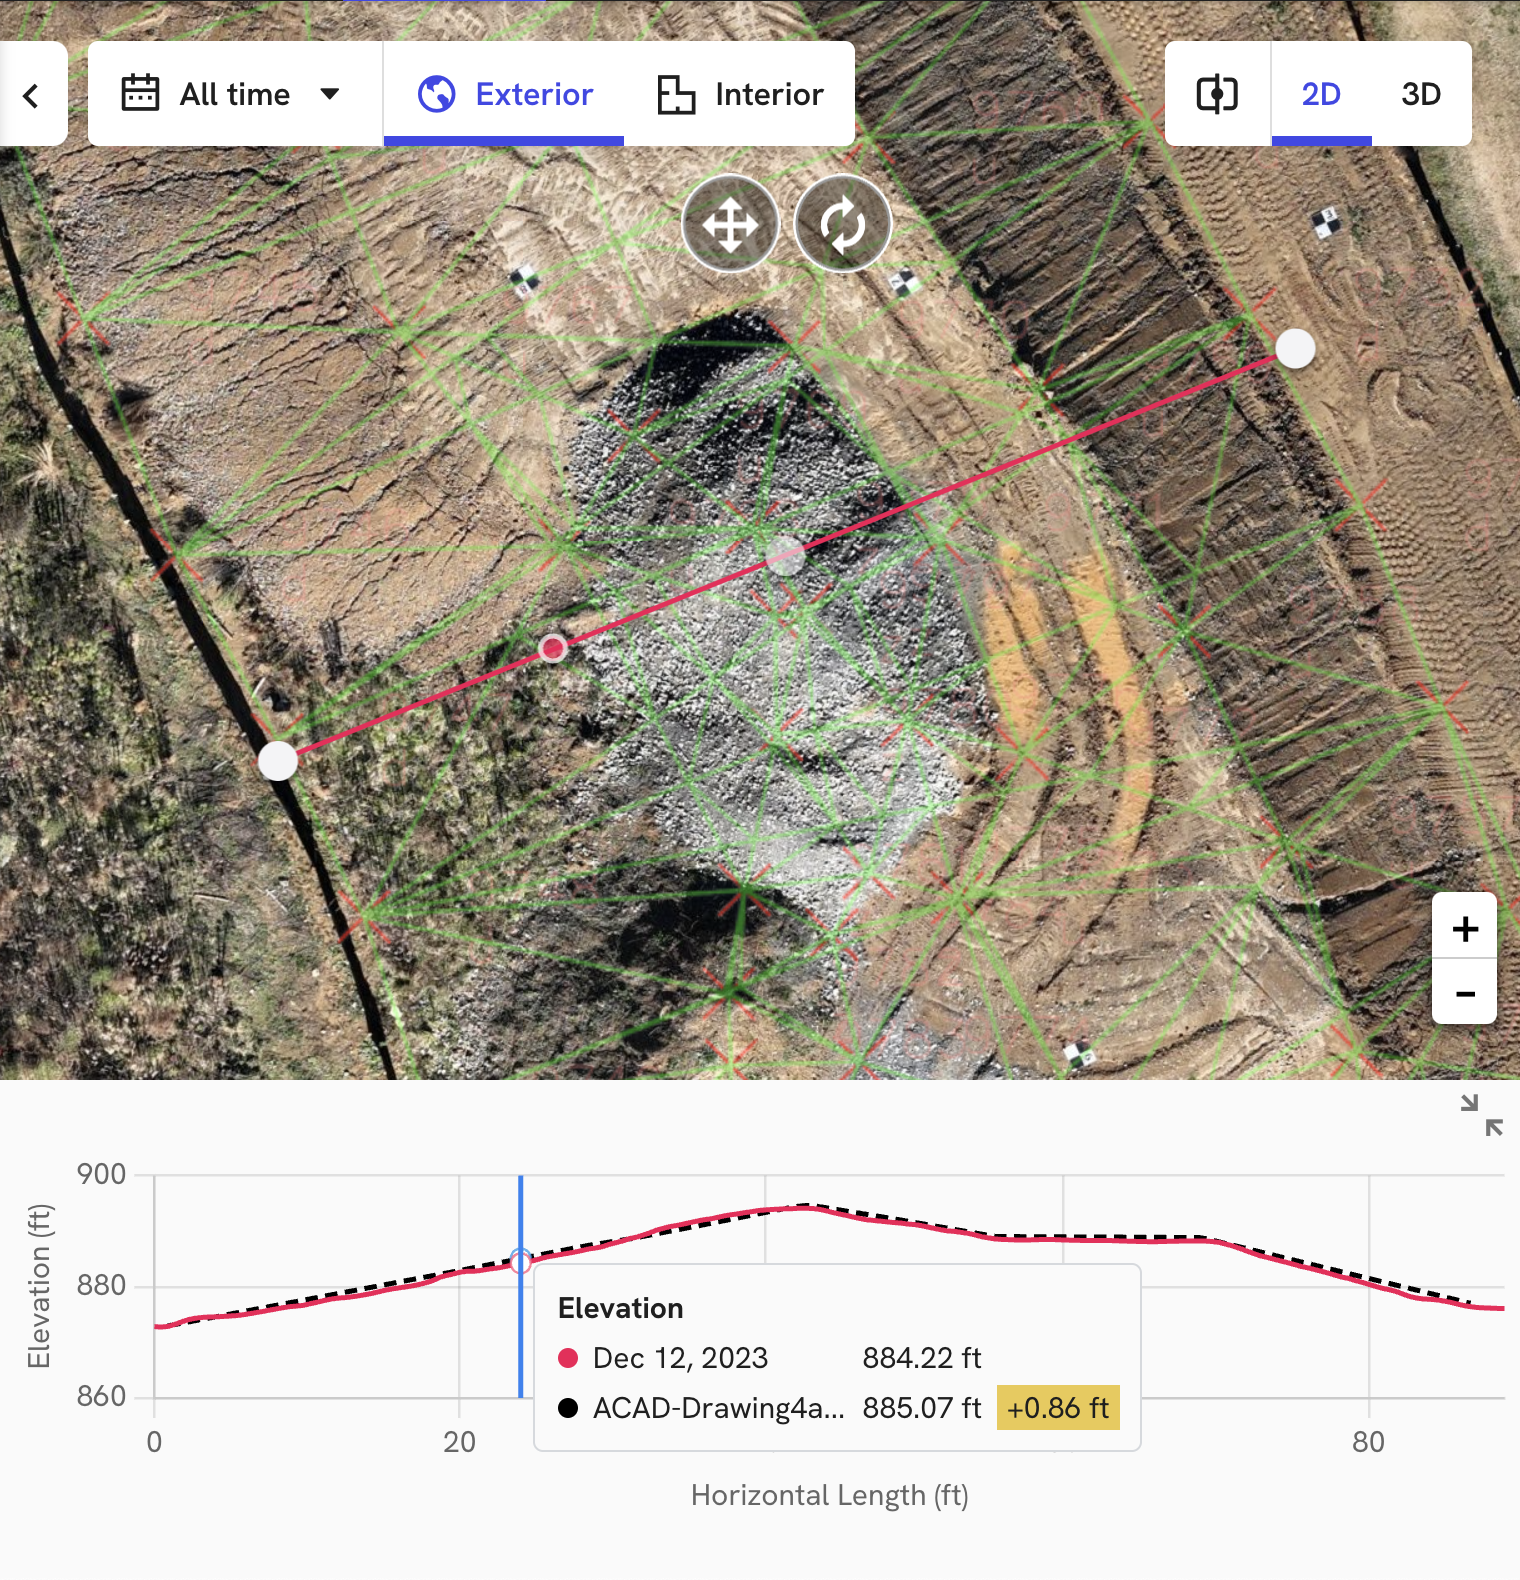Click the globe icon on Exterior tab
The image size is (1520, 1580).
[x=437, y=94]
